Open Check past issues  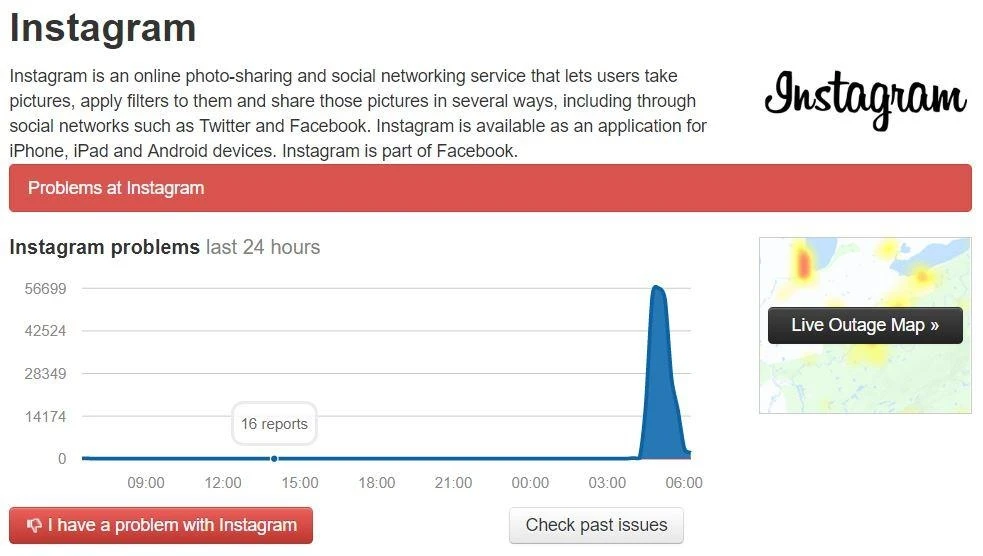click(596, 525)
